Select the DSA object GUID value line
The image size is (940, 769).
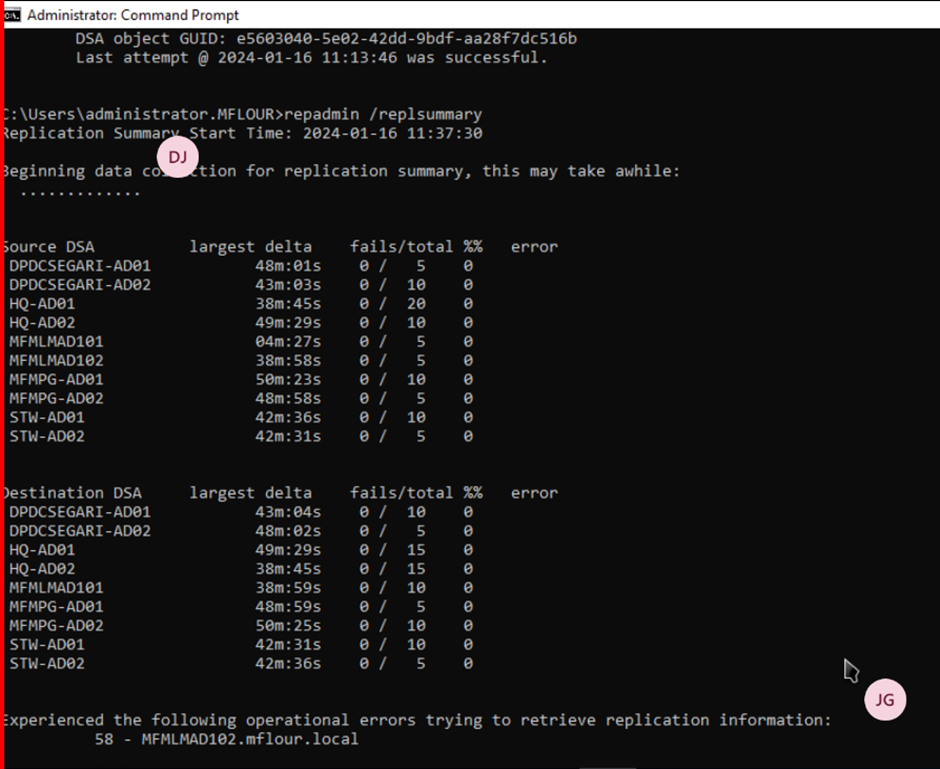pos(326,39)
